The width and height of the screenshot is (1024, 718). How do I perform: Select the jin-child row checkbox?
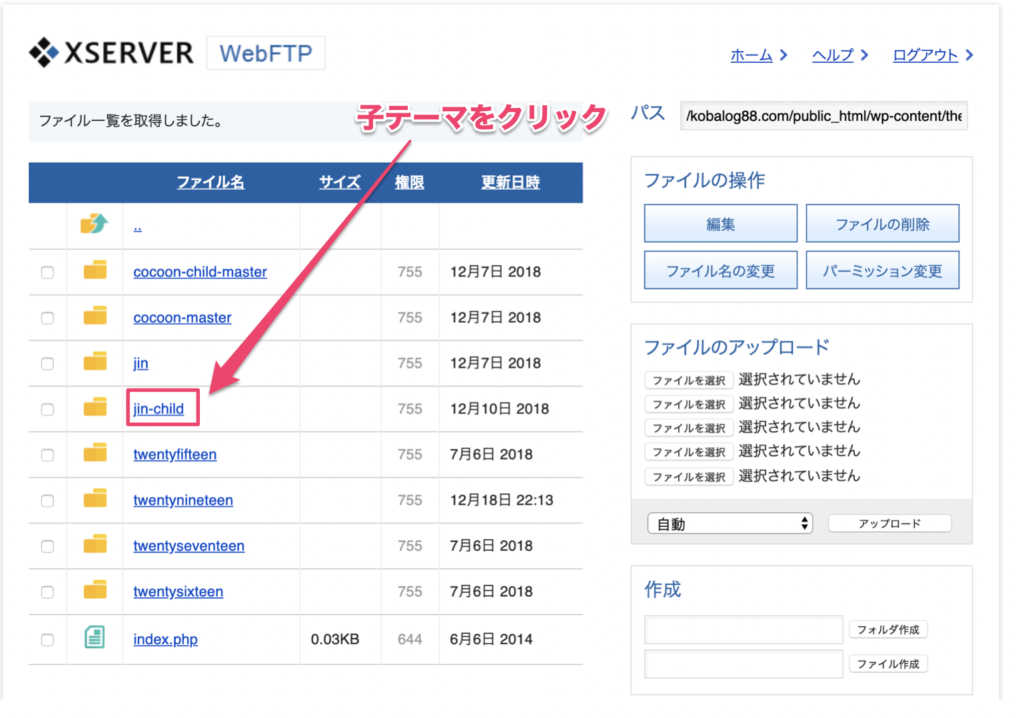pos(48,410)
